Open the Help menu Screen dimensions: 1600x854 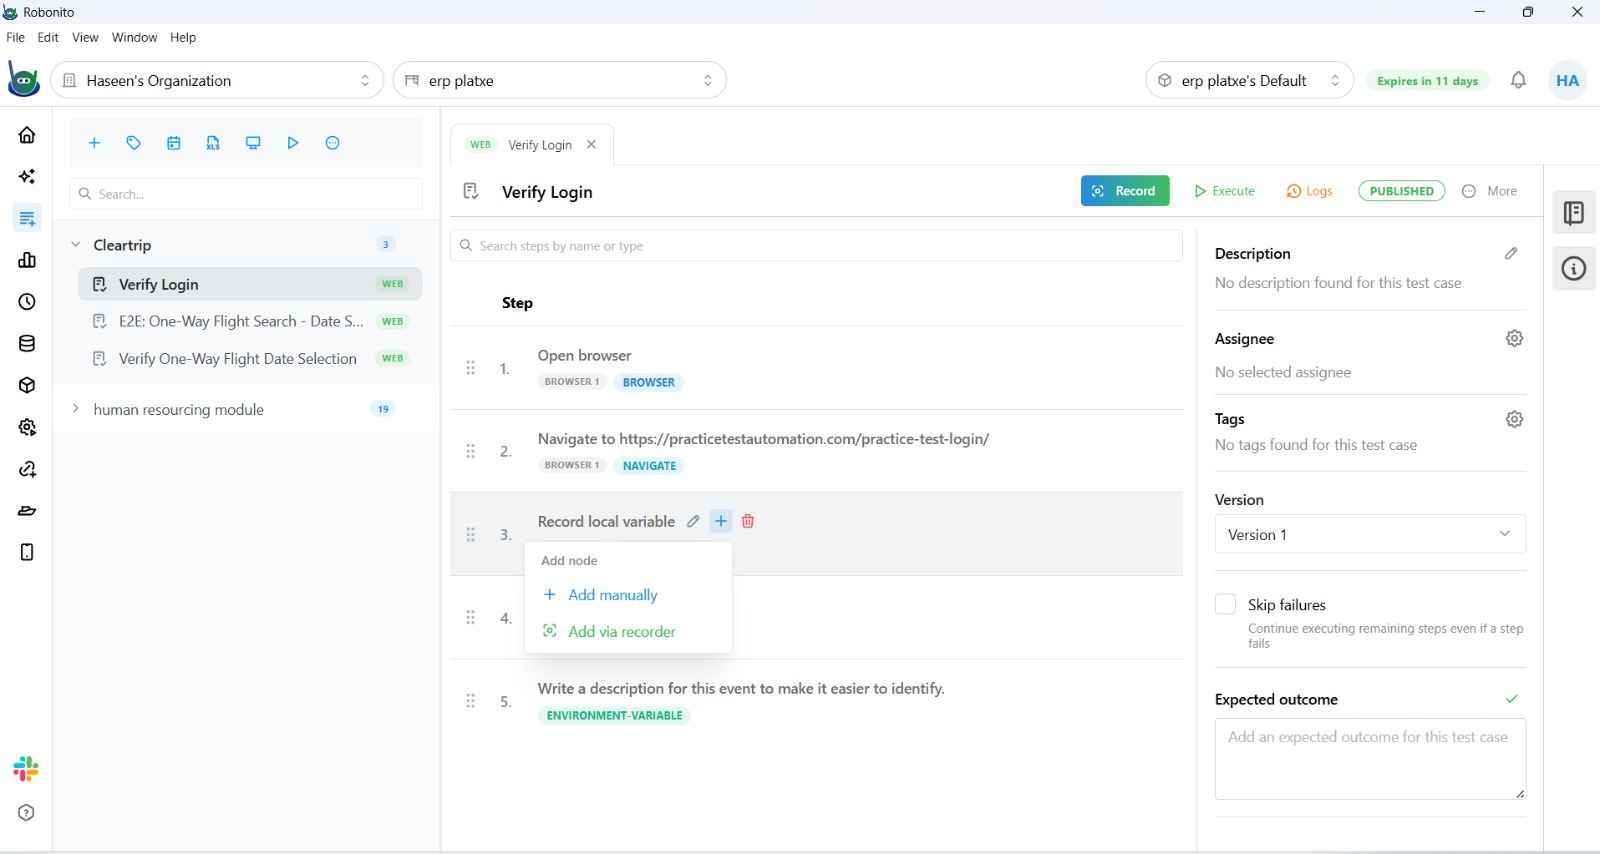183,37
